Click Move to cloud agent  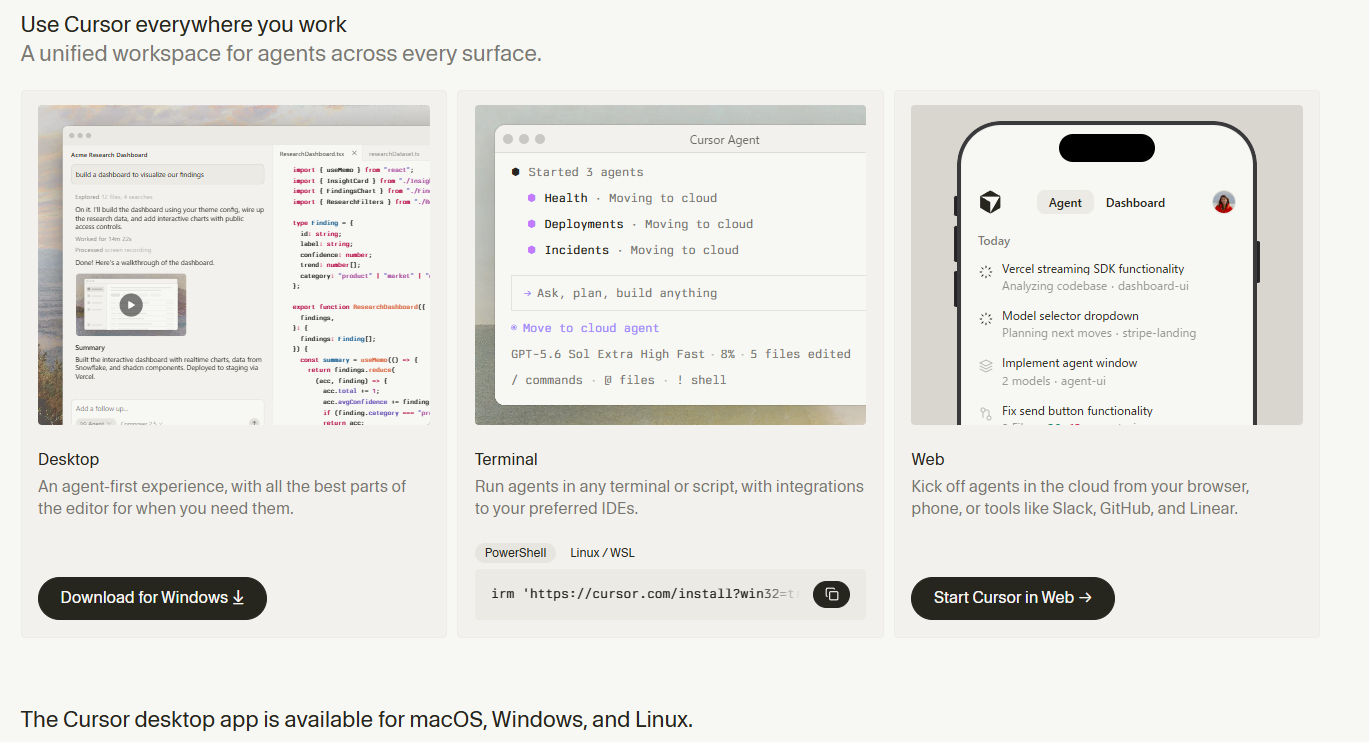[585, 328]
